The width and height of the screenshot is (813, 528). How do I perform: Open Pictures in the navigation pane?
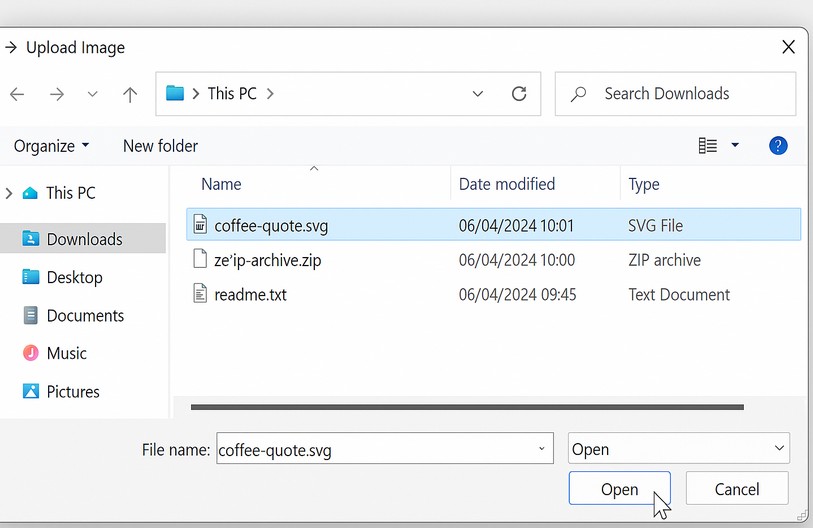[x=73, y=392]
